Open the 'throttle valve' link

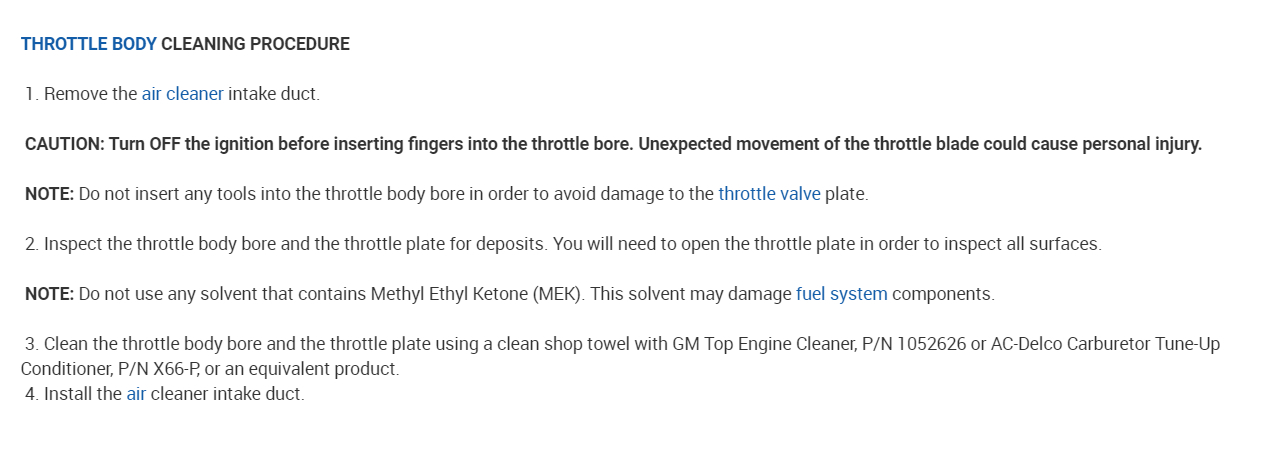coord(769,194)
